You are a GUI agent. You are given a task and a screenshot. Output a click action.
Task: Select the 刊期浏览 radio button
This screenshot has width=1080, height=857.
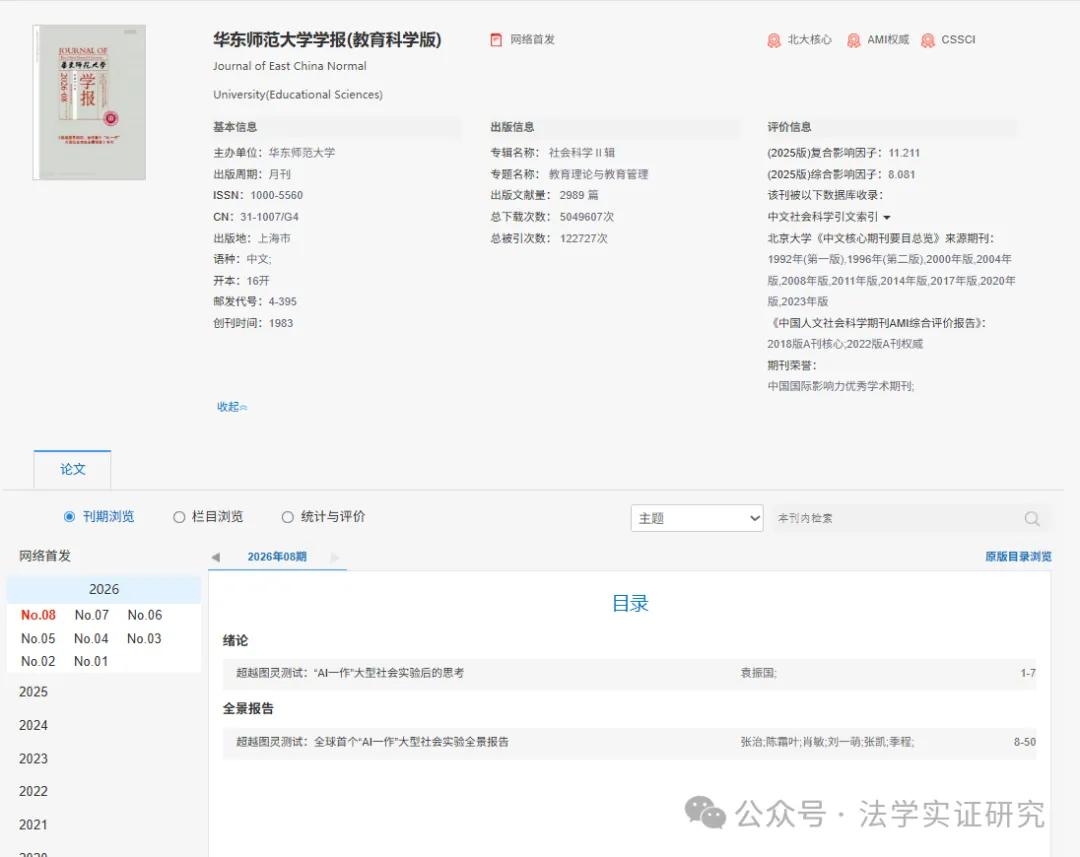point(70,517)
